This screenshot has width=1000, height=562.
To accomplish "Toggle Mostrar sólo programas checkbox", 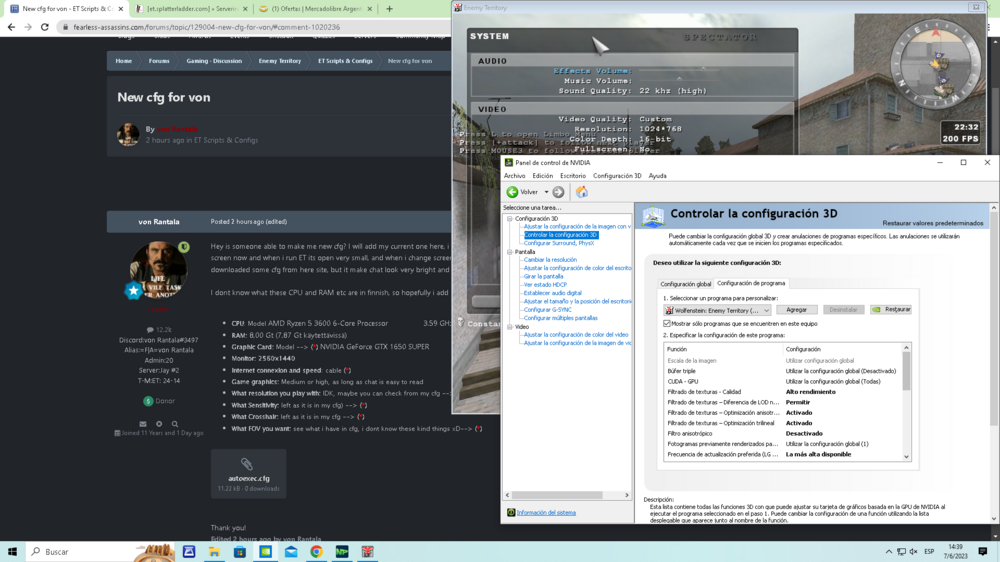I will (x=667, y=323).
